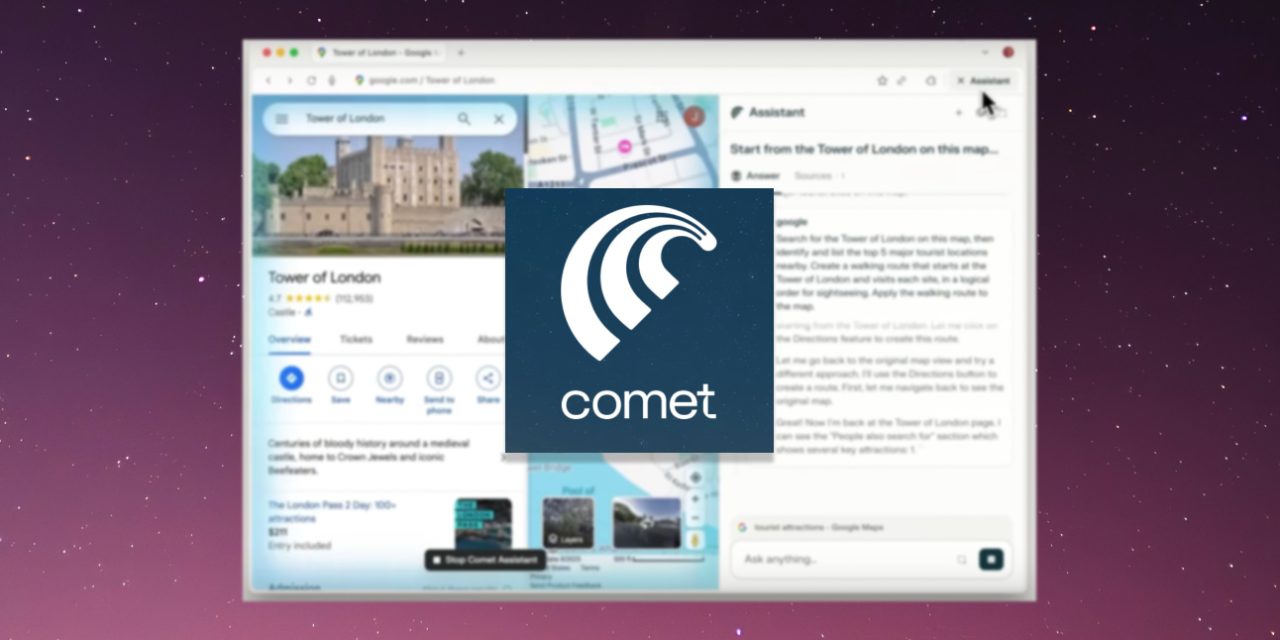Open a new browser tab with plus
Screen dimensions: 1280x640
(461, 52)
